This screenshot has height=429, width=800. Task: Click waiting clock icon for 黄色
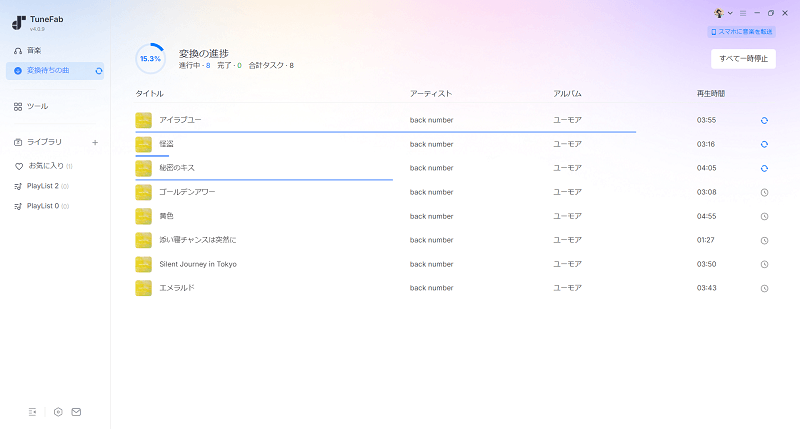(x=764, y=216)
